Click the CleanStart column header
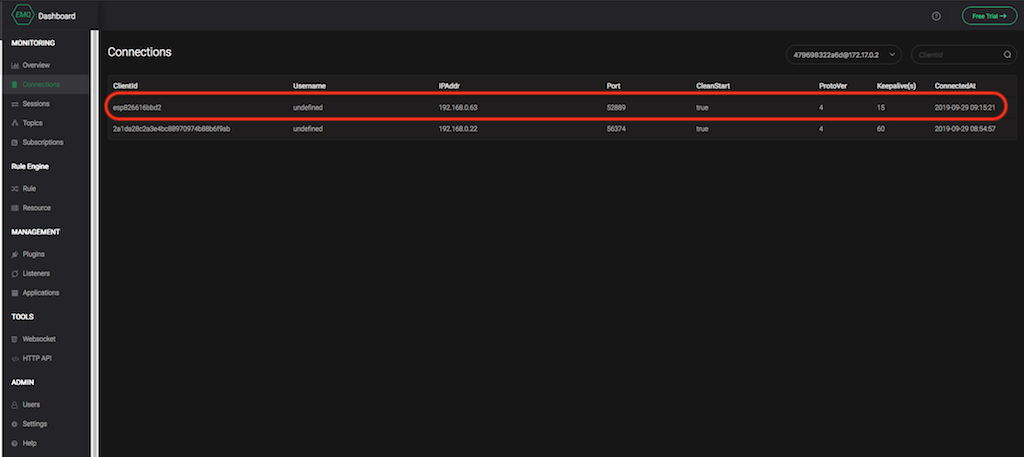The image size is (1024, 457). pos(713,86)
